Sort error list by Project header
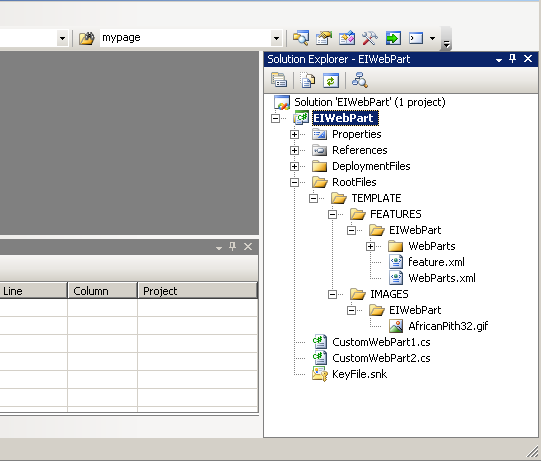 pyautogui.click(x=197, y=291)
